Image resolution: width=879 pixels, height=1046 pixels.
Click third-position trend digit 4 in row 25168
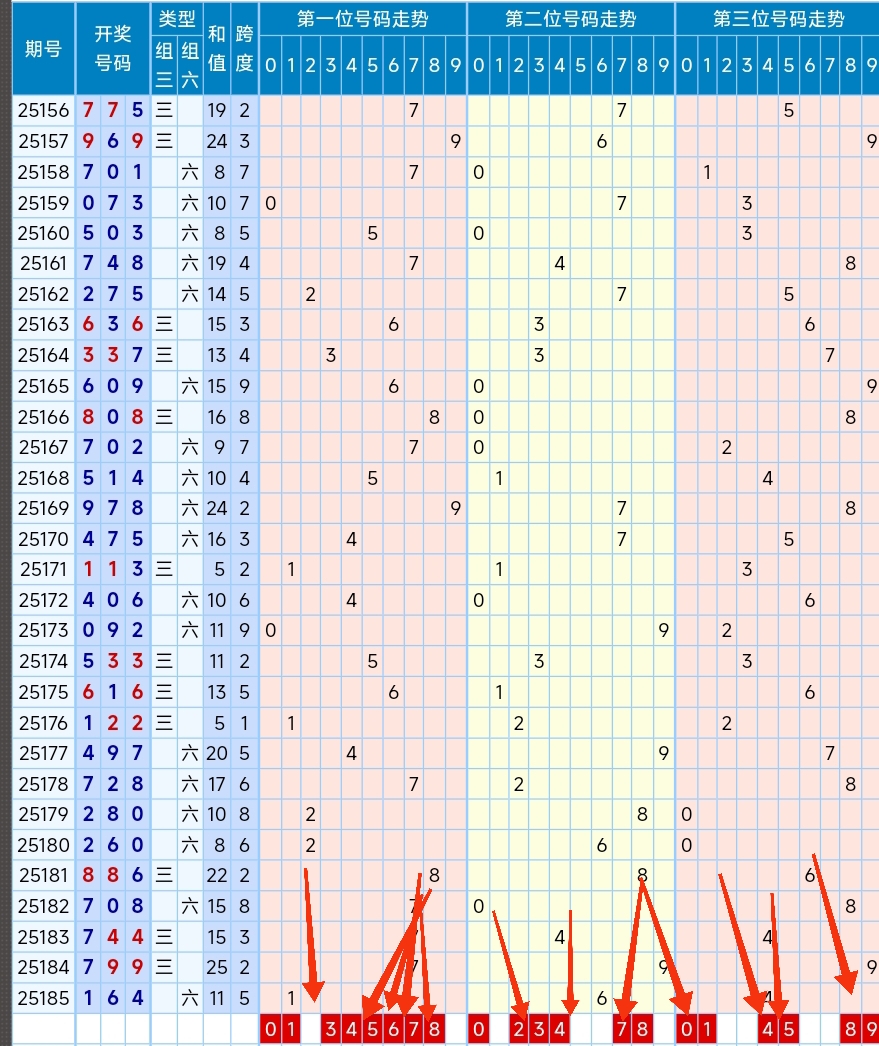coord(768,478)
